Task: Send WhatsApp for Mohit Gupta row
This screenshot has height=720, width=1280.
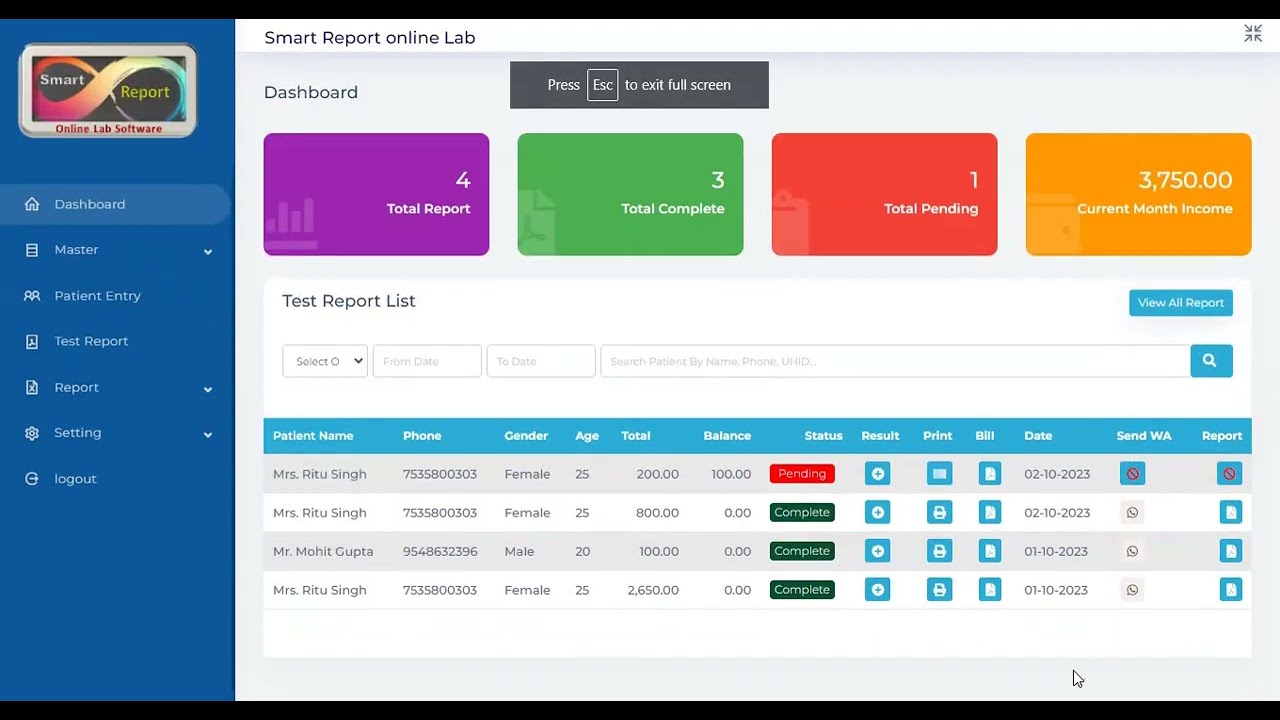Action: (1132, 551)
